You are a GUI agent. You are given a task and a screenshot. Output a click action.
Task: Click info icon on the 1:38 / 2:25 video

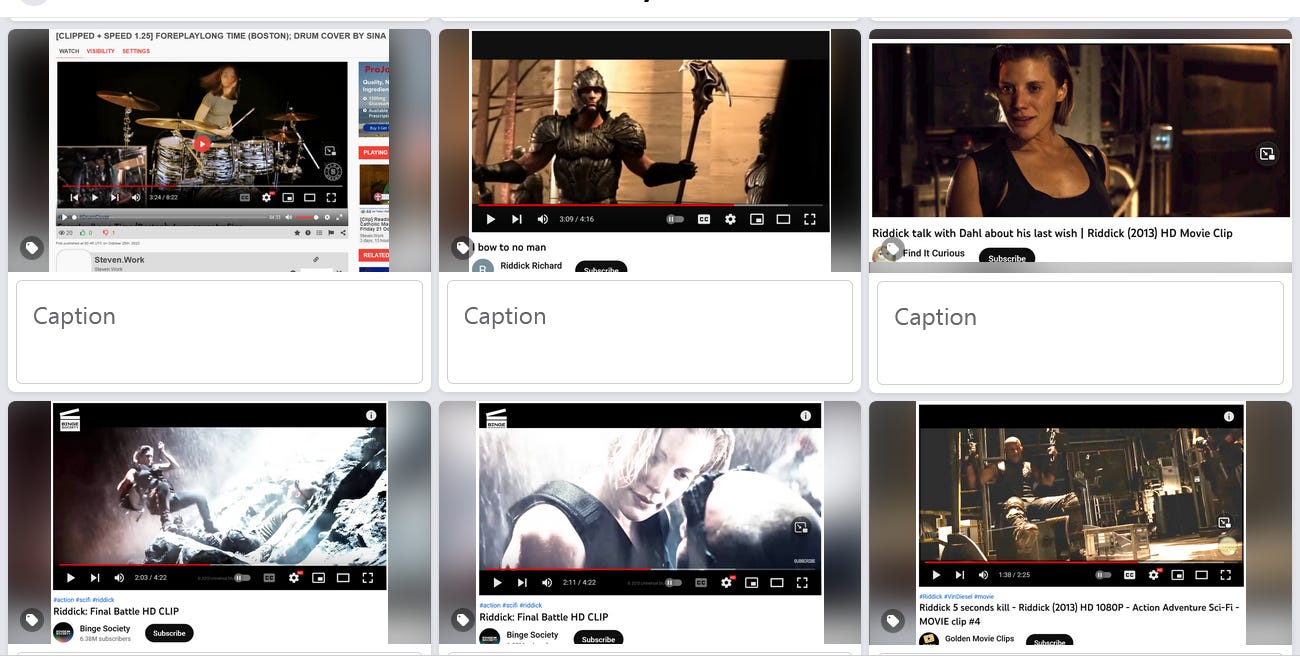pos(1229,416)
